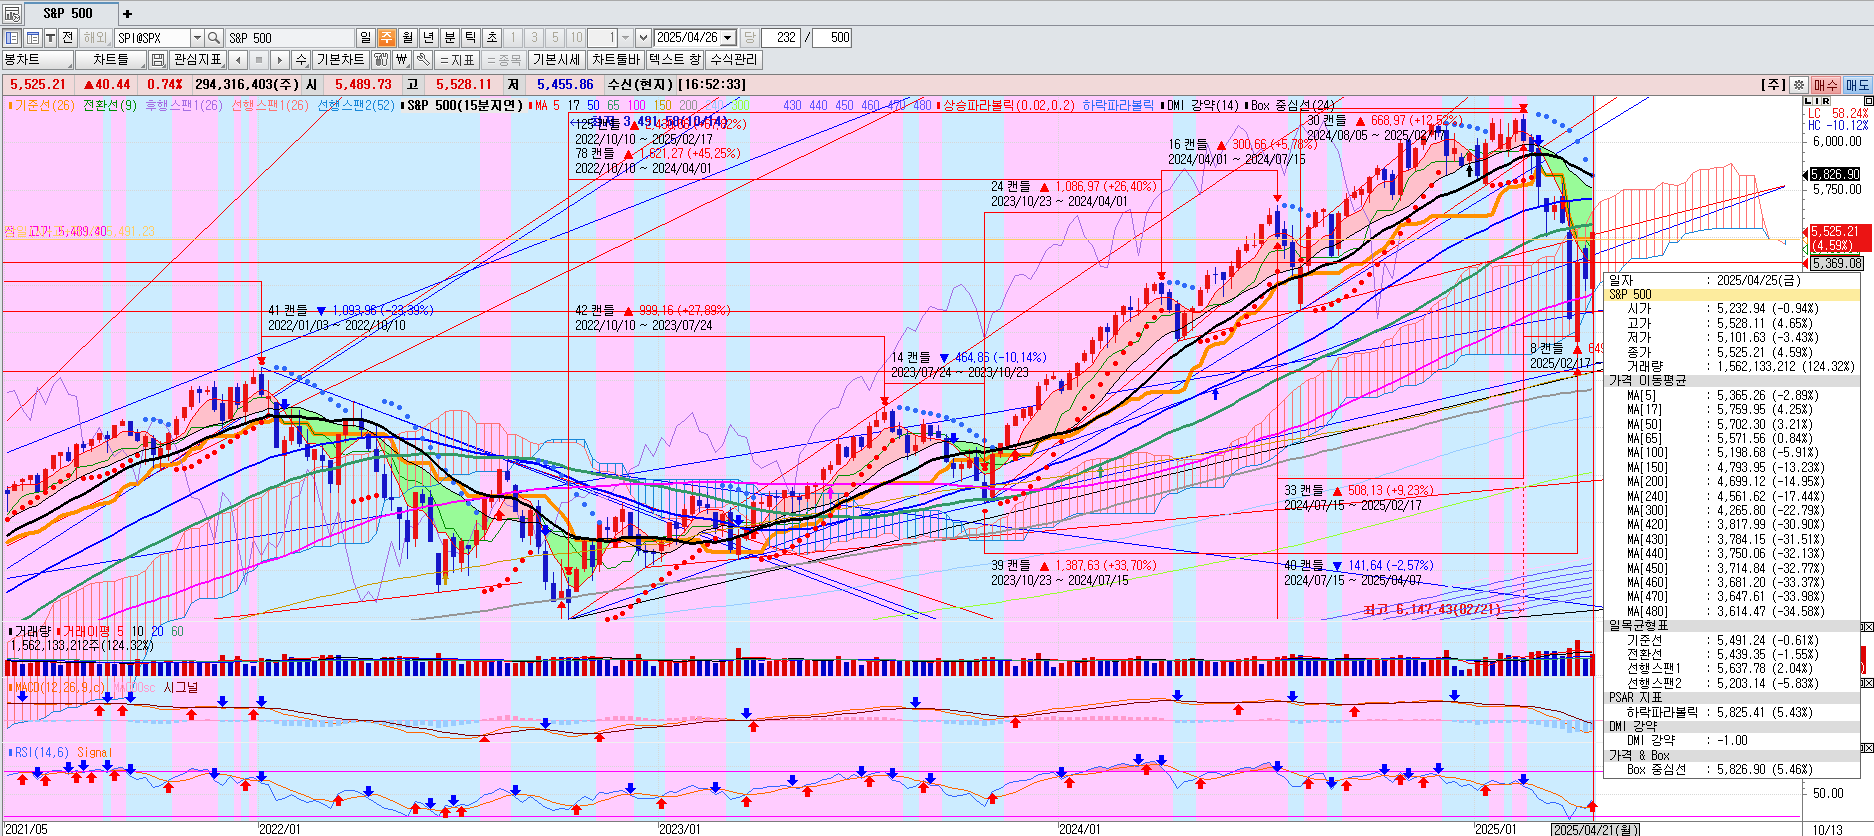1874x836 pixels.
Task: Select monthly 월 period
Action: coord(407,37)
